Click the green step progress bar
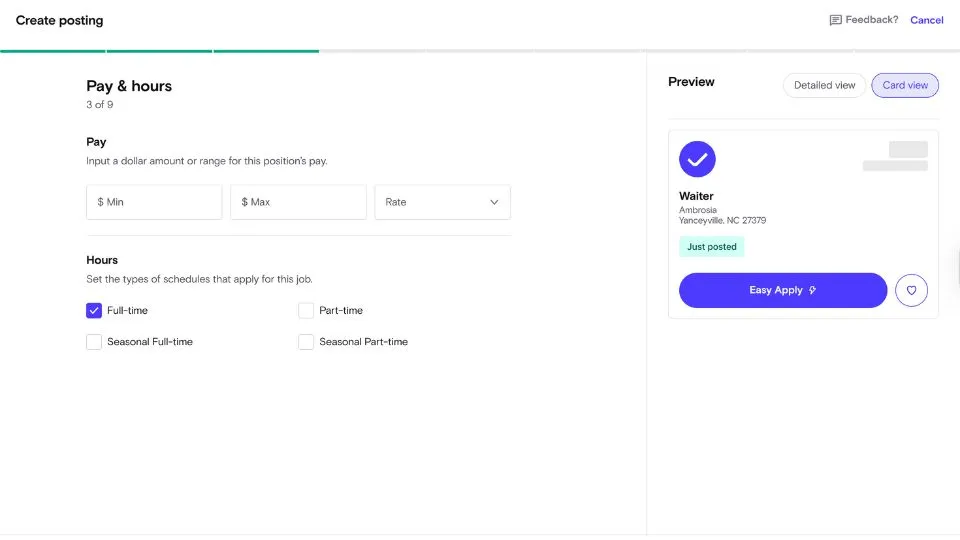 click(159, 51)
